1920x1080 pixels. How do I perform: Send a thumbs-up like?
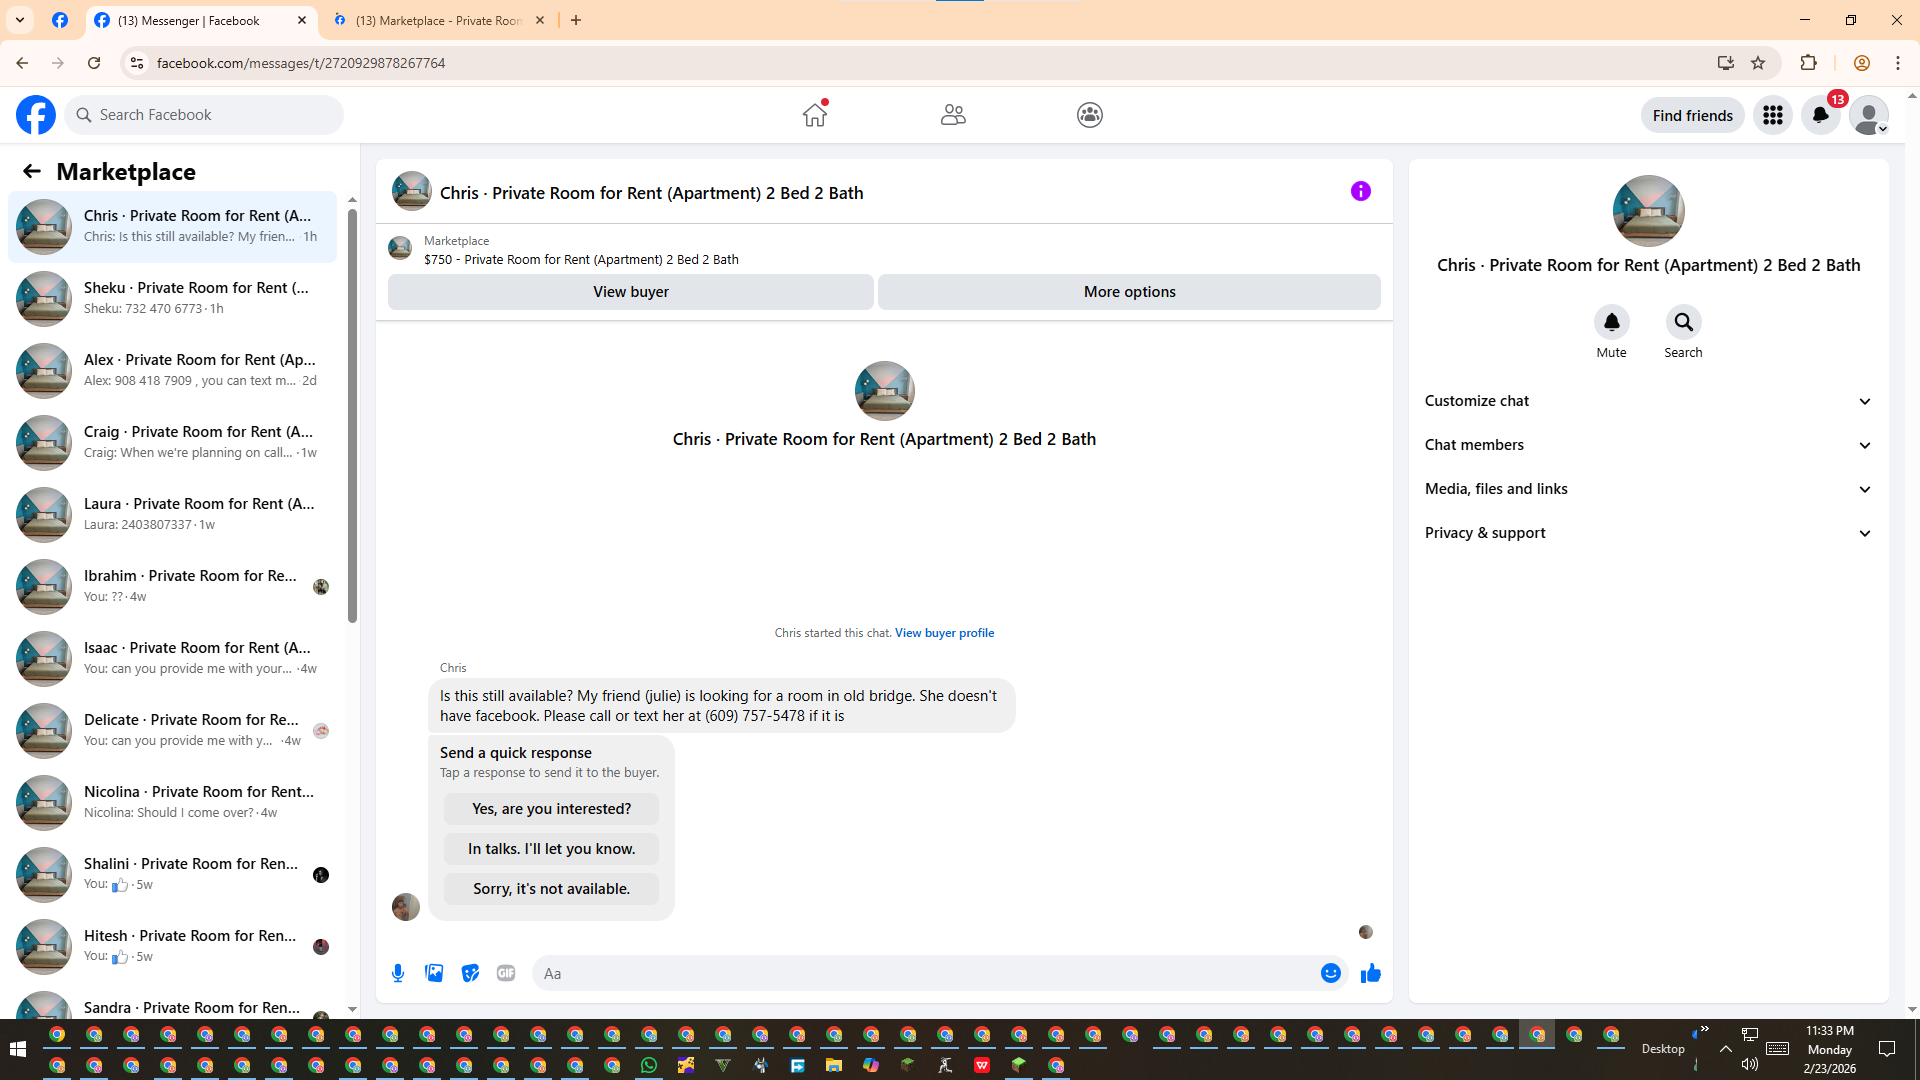pyautogui.click(x=1370, y=973)
